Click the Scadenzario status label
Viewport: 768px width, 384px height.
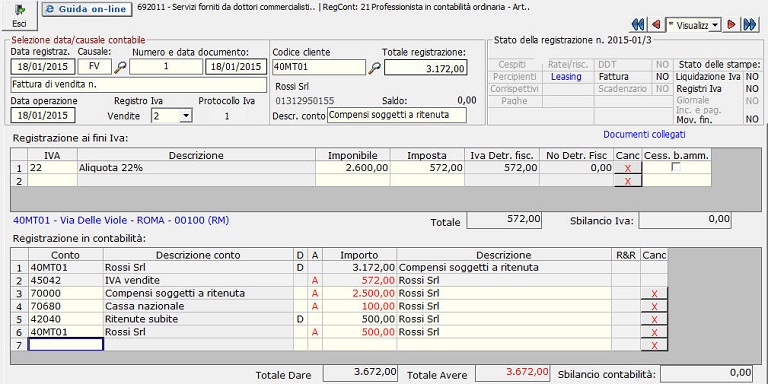coord(623,89)
